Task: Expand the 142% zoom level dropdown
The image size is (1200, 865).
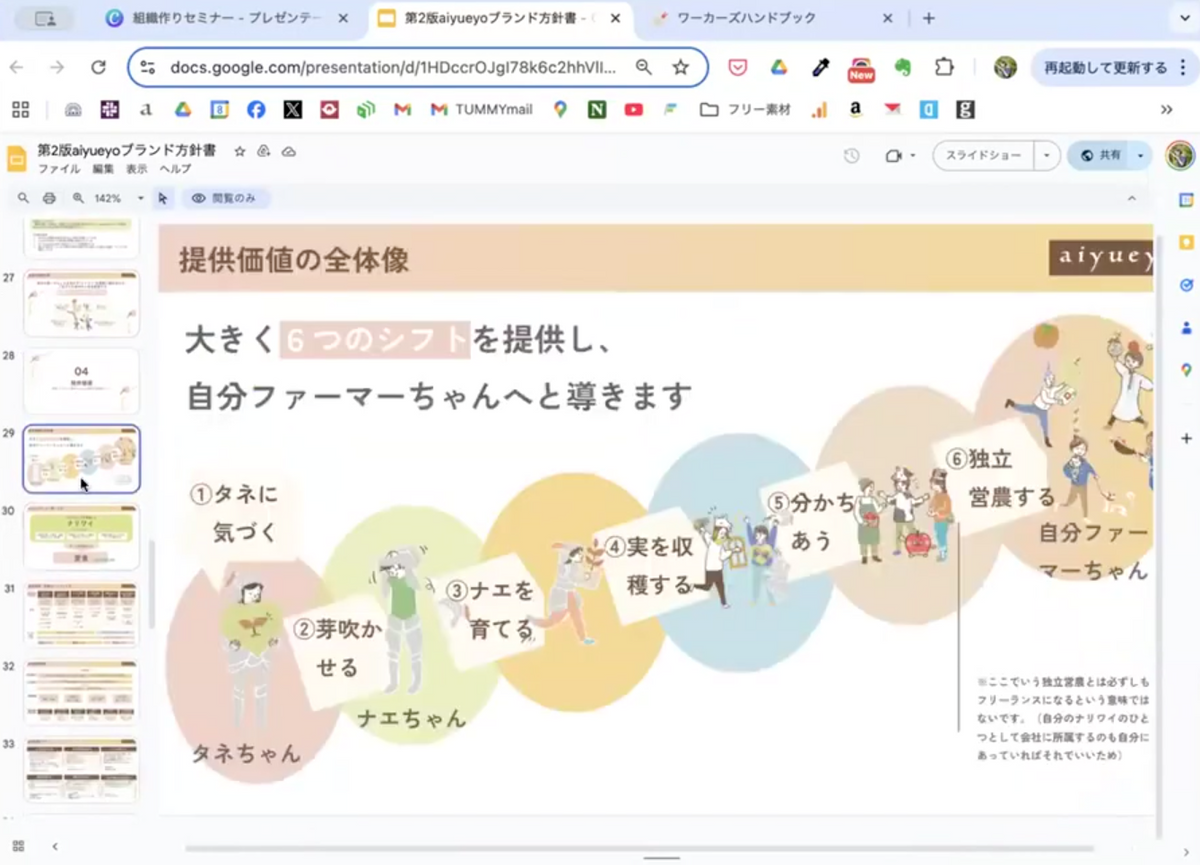Action: click(140, 198)
